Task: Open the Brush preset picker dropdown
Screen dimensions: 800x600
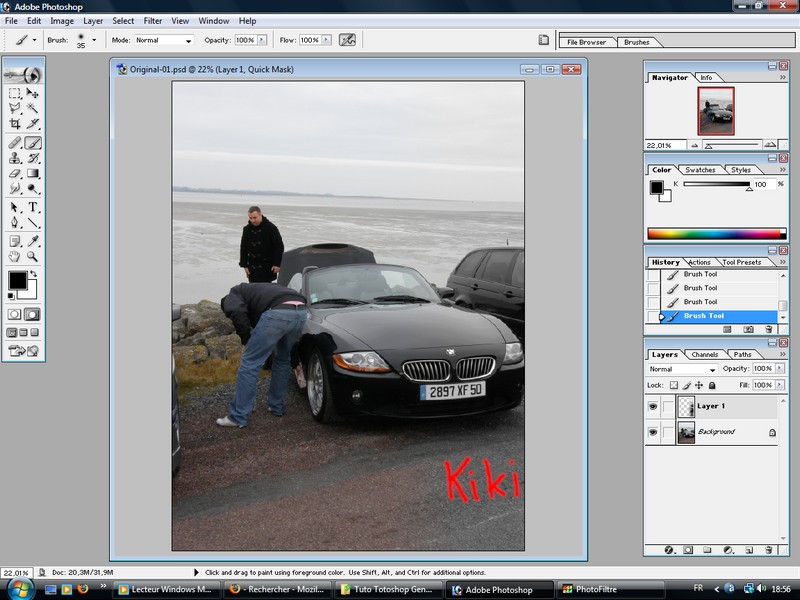Action: coord(94,40)
